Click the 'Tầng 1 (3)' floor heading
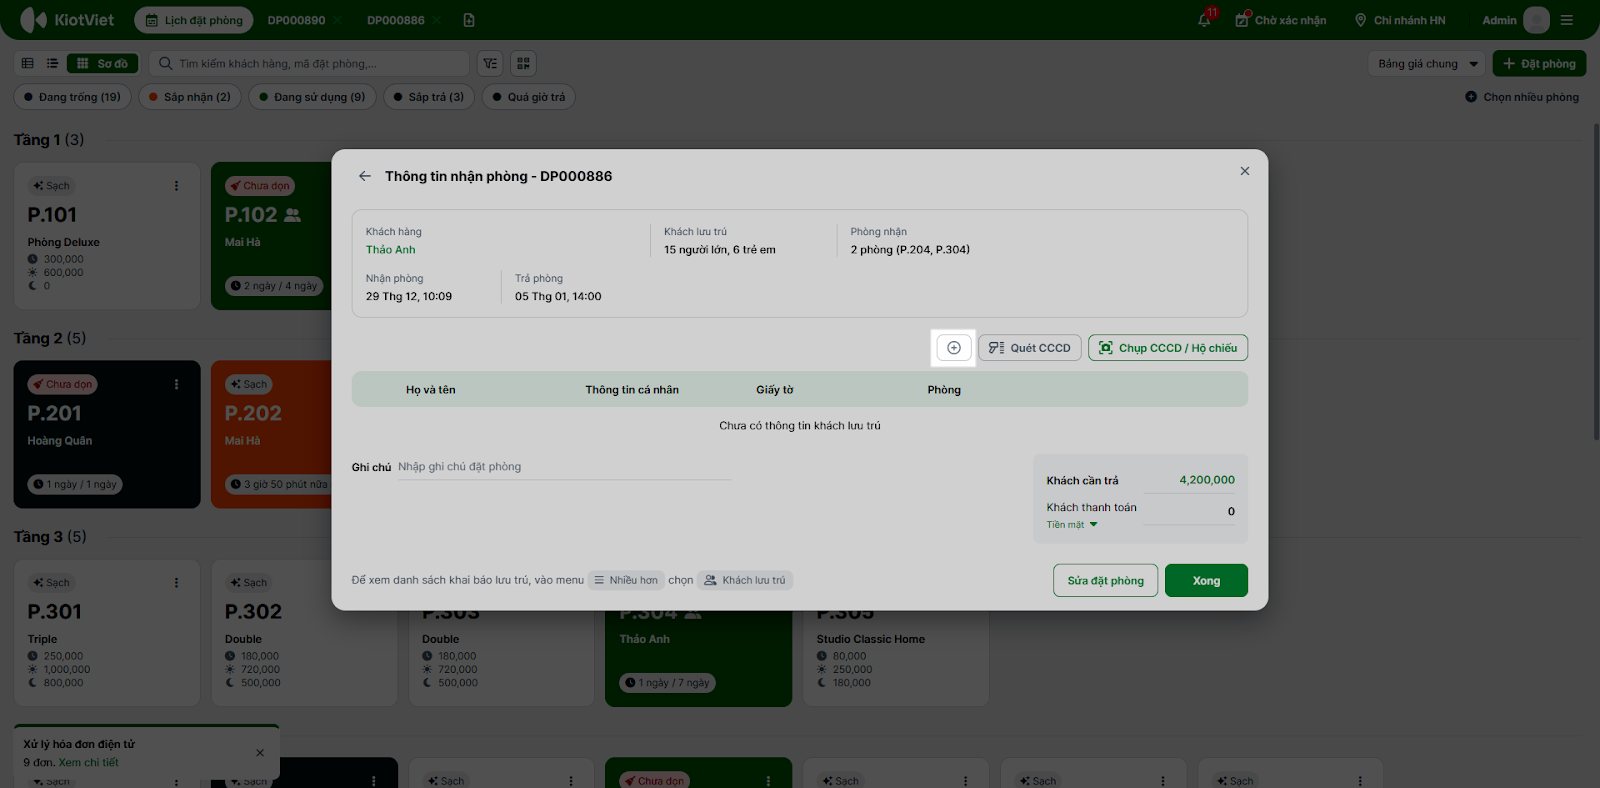 tap(49, 140)
